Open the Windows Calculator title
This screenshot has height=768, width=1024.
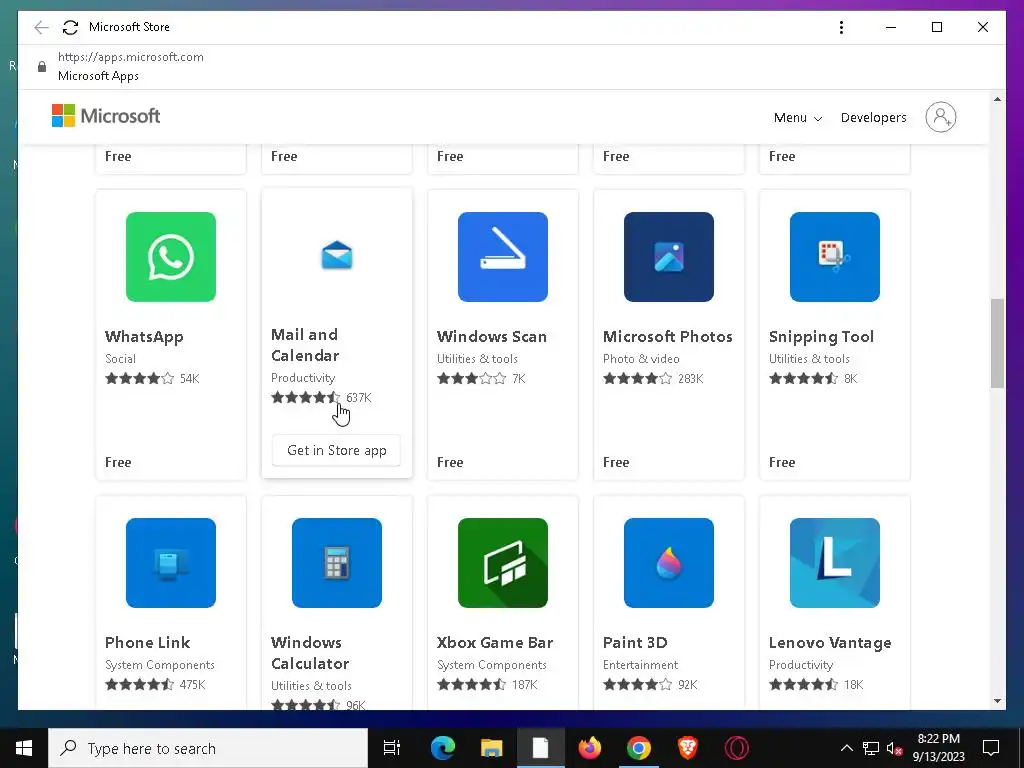[x=310, y=653]
